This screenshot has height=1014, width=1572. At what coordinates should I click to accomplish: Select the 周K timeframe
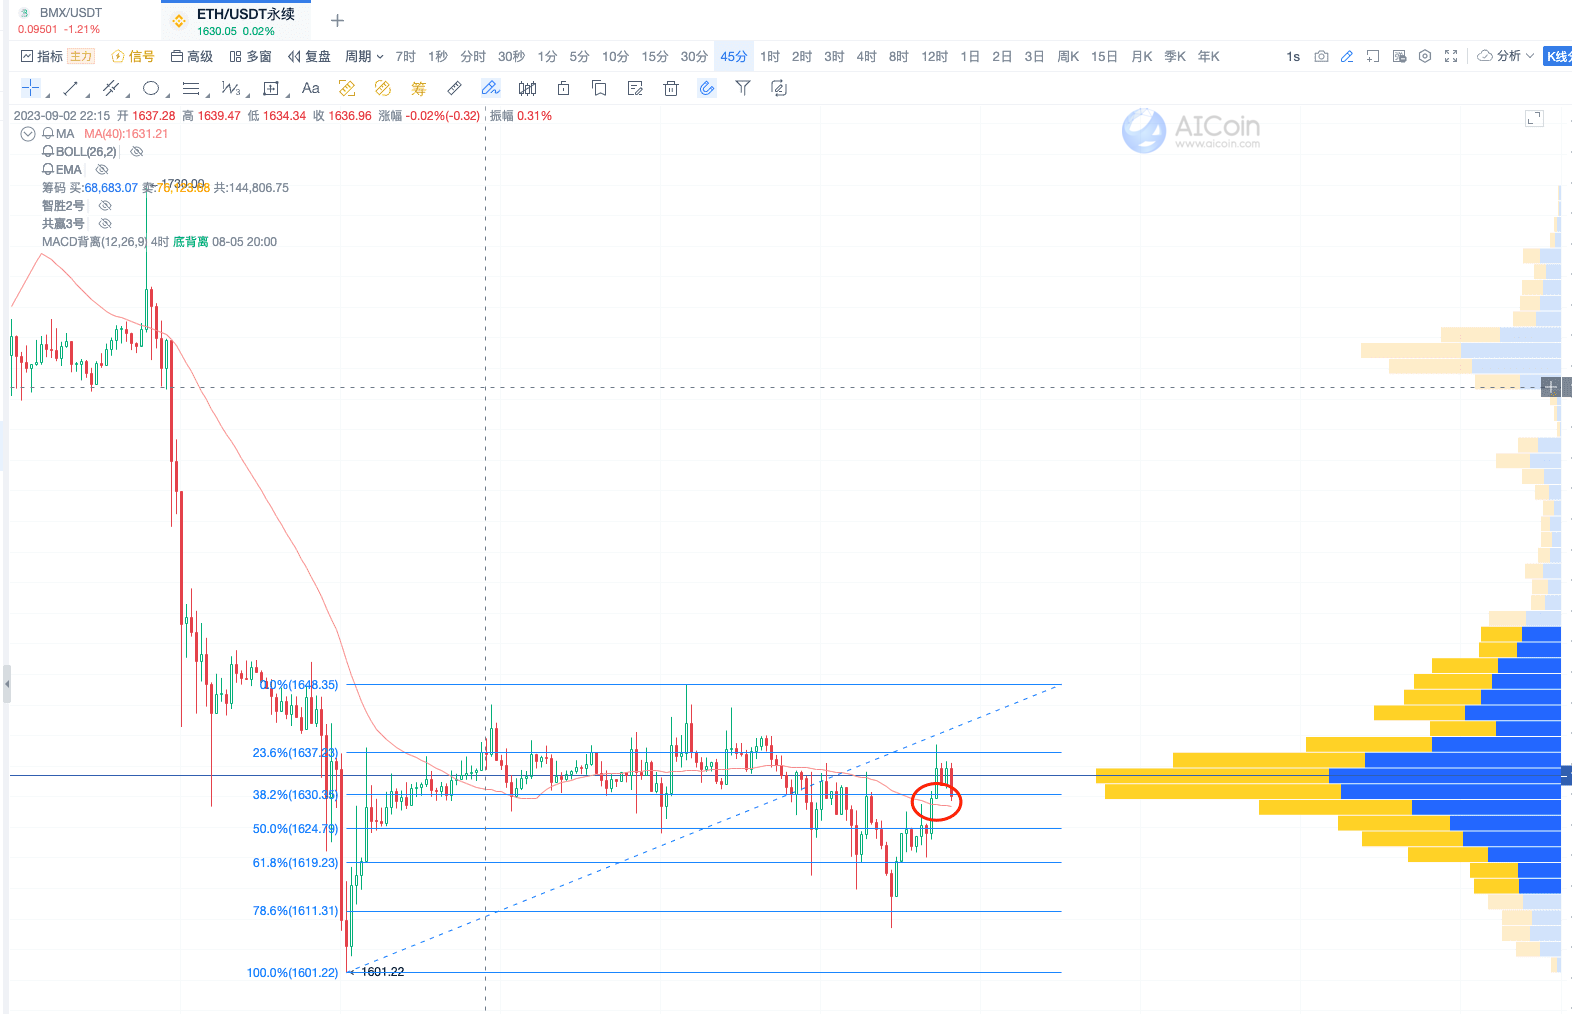[x=1068, y=56]
